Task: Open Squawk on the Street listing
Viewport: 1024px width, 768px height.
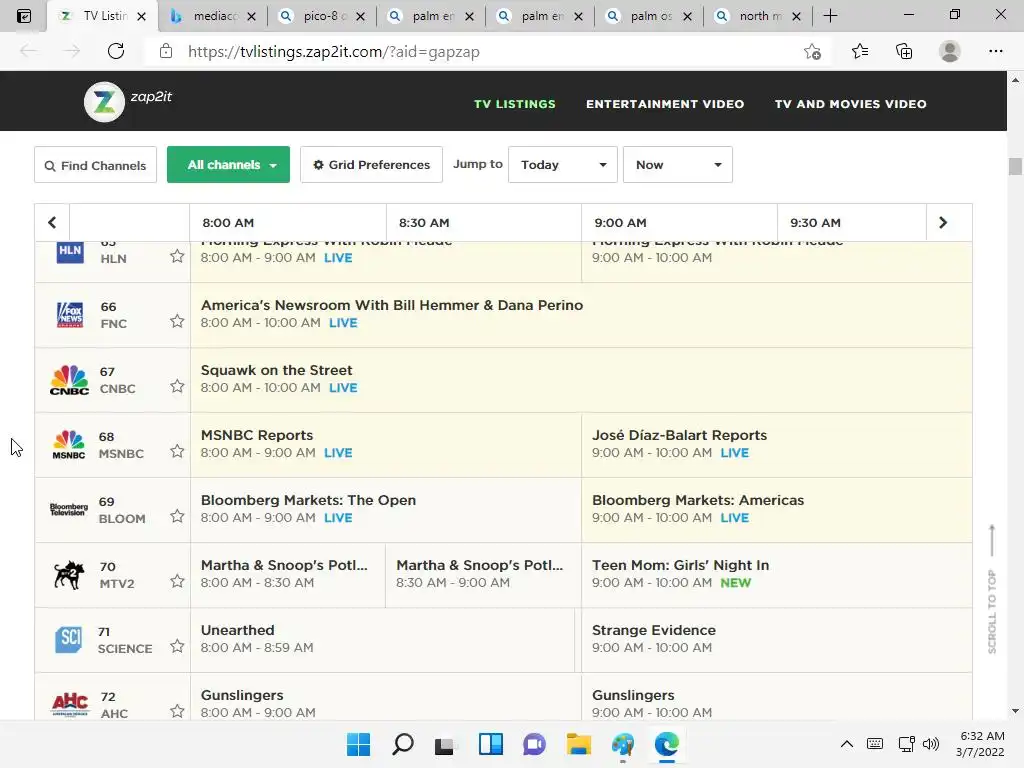Action: click(581, 379)
